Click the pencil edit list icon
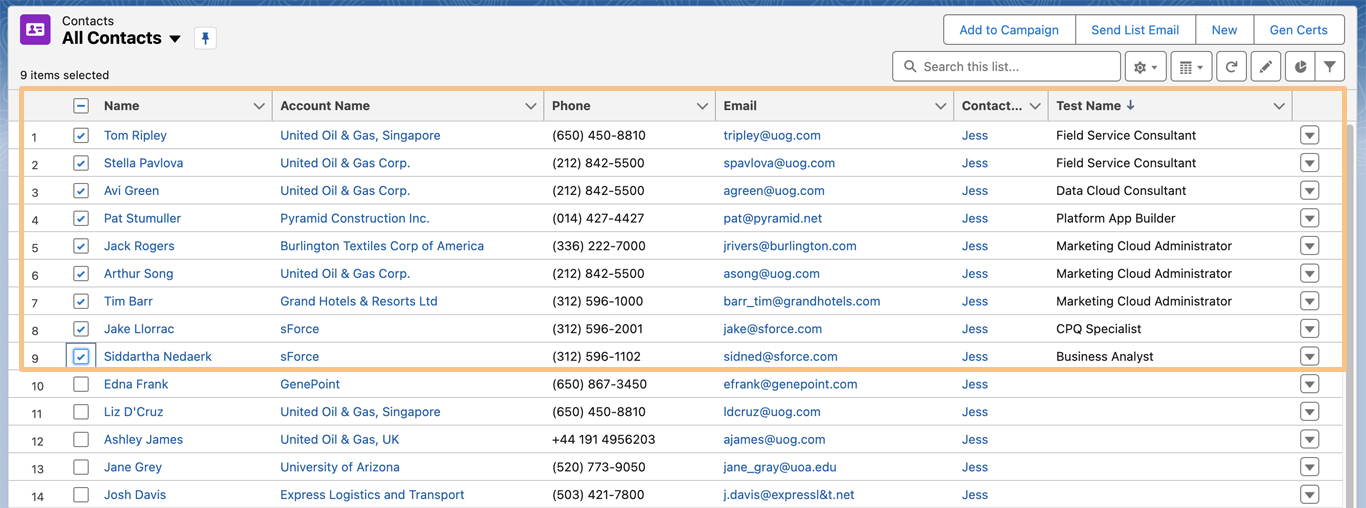The width and height of the screenshot is (1366, 508). (1266, 67)
